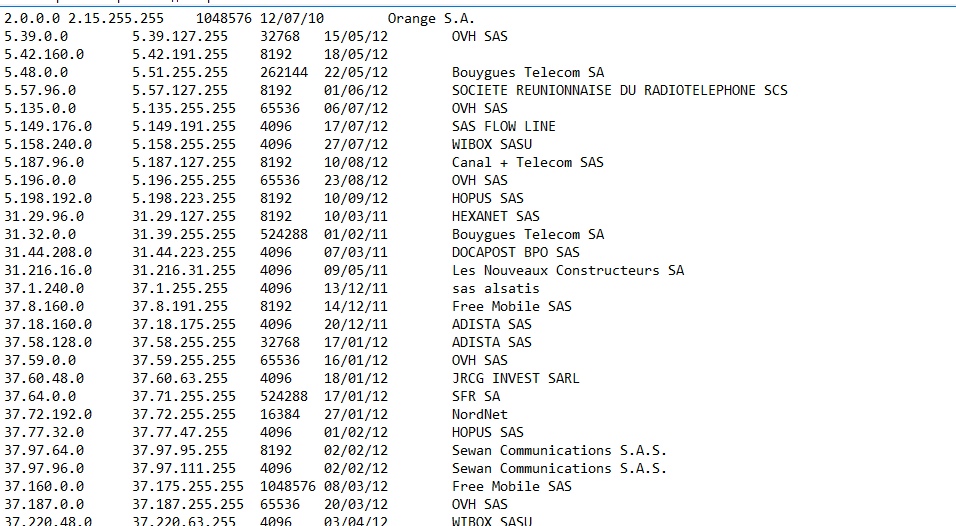Select 'Bouygues Telecom SA' in the 5.48.0.0 row
This screenshot has height=526, width=956.
pyautogui.click(x=528, y=73)
